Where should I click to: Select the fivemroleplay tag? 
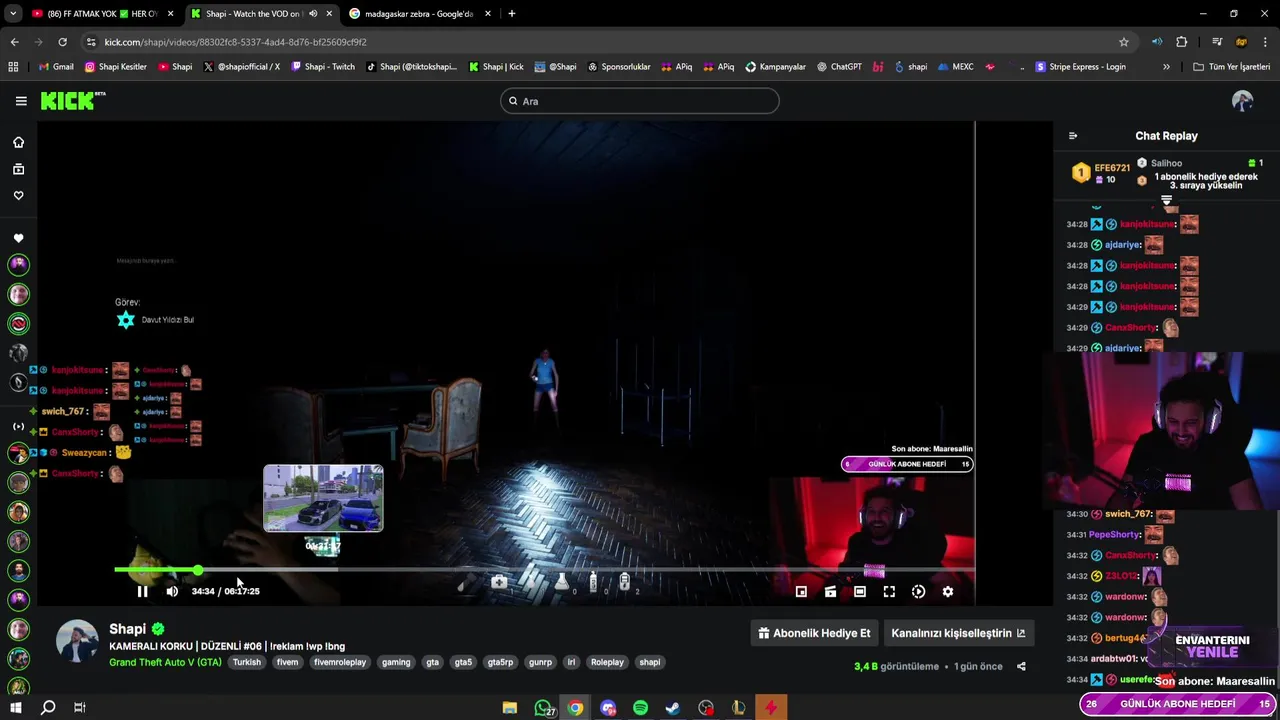[340, 662]
